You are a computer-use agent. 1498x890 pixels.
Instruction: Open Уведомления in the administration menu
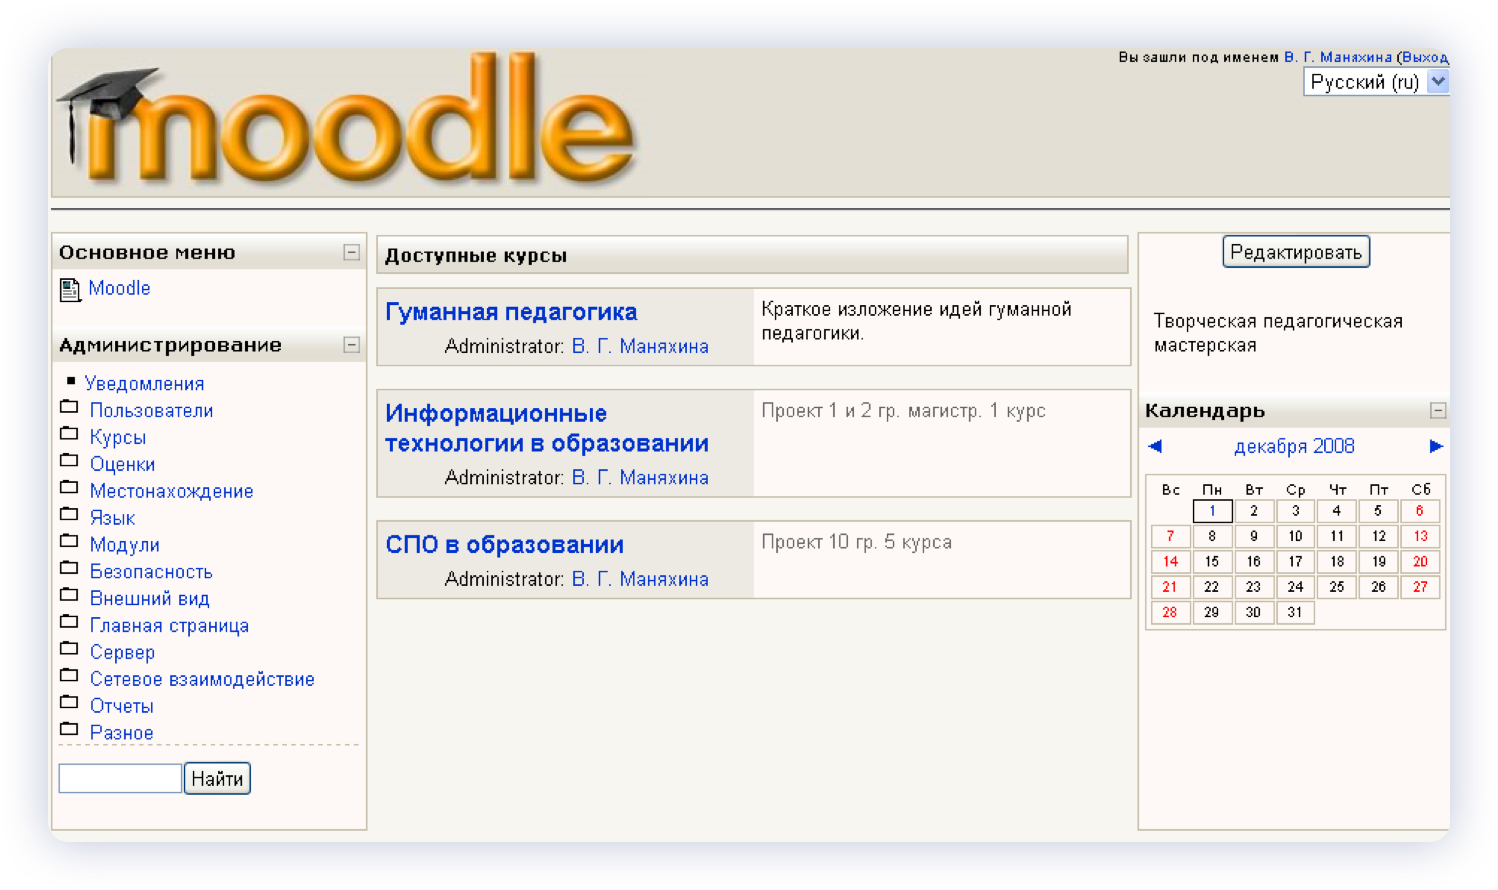[144, 384]
